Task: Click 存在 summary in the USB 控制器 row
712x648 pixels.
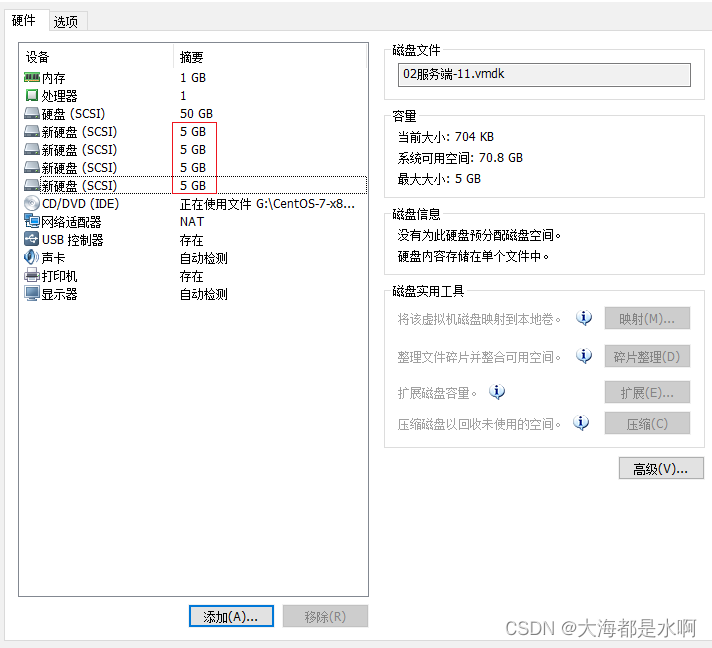Action: (191, 240)
